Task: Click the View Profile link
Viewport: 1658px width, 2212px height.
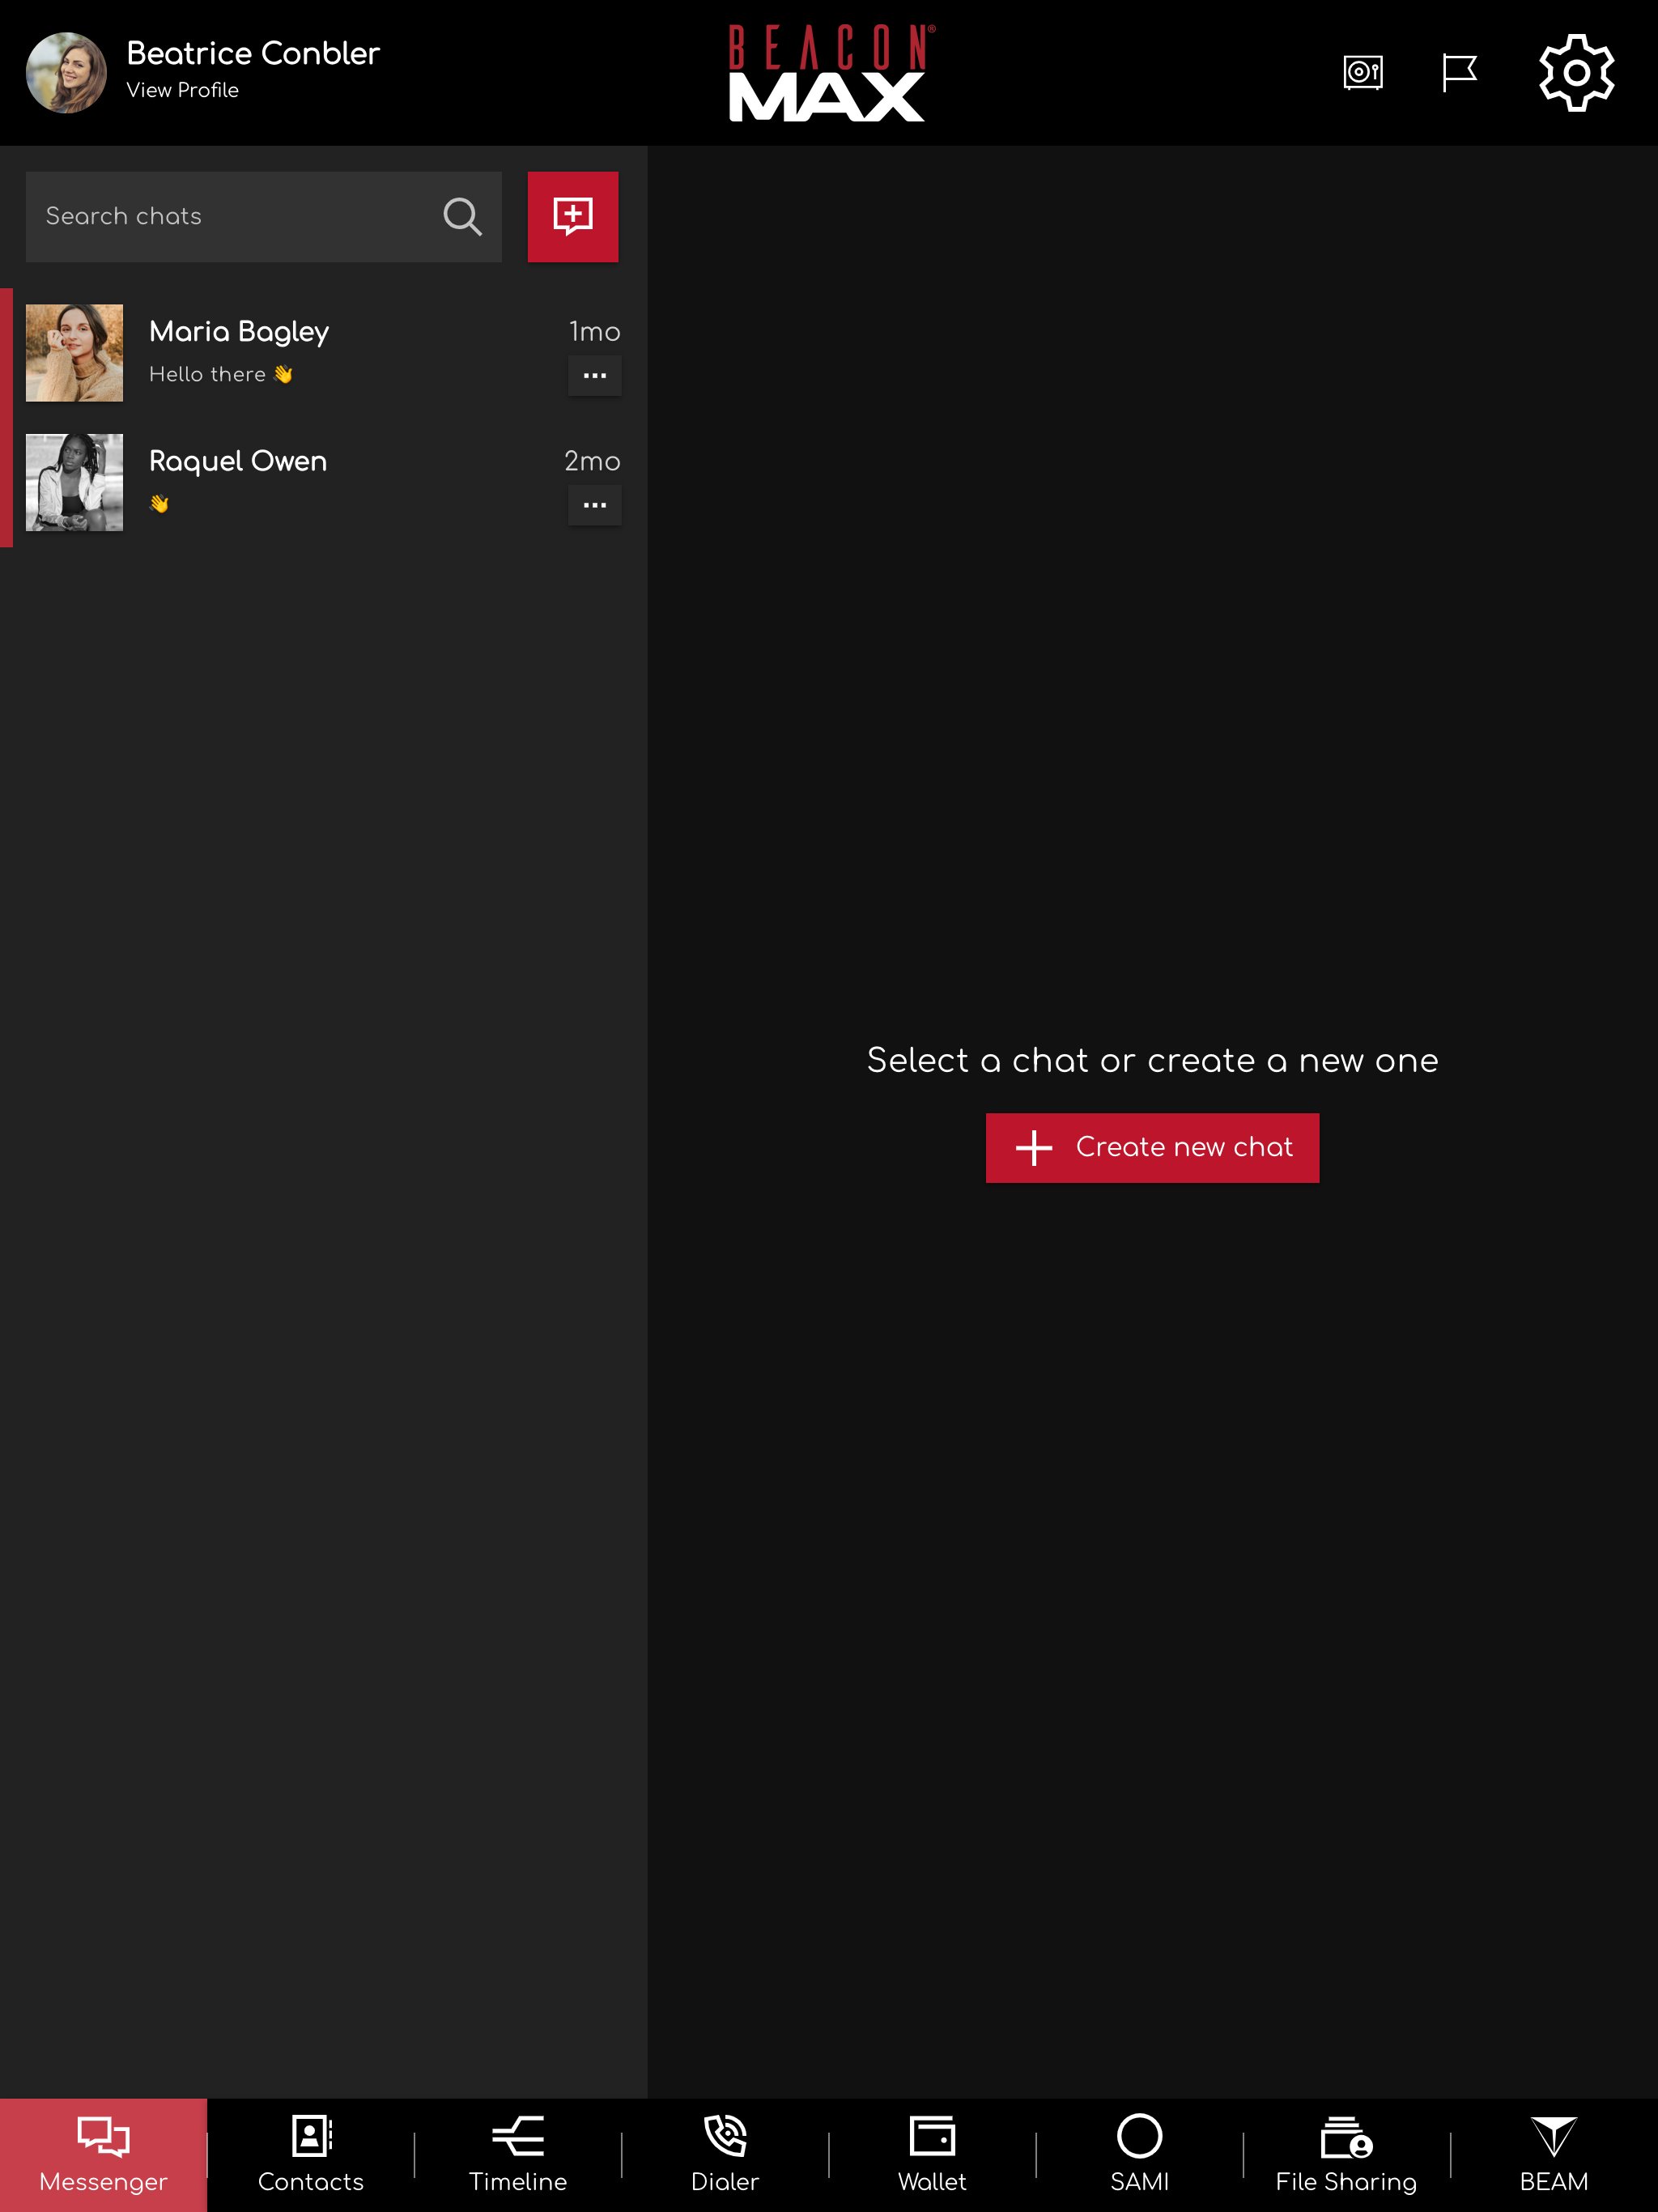Action: [183, 90]
